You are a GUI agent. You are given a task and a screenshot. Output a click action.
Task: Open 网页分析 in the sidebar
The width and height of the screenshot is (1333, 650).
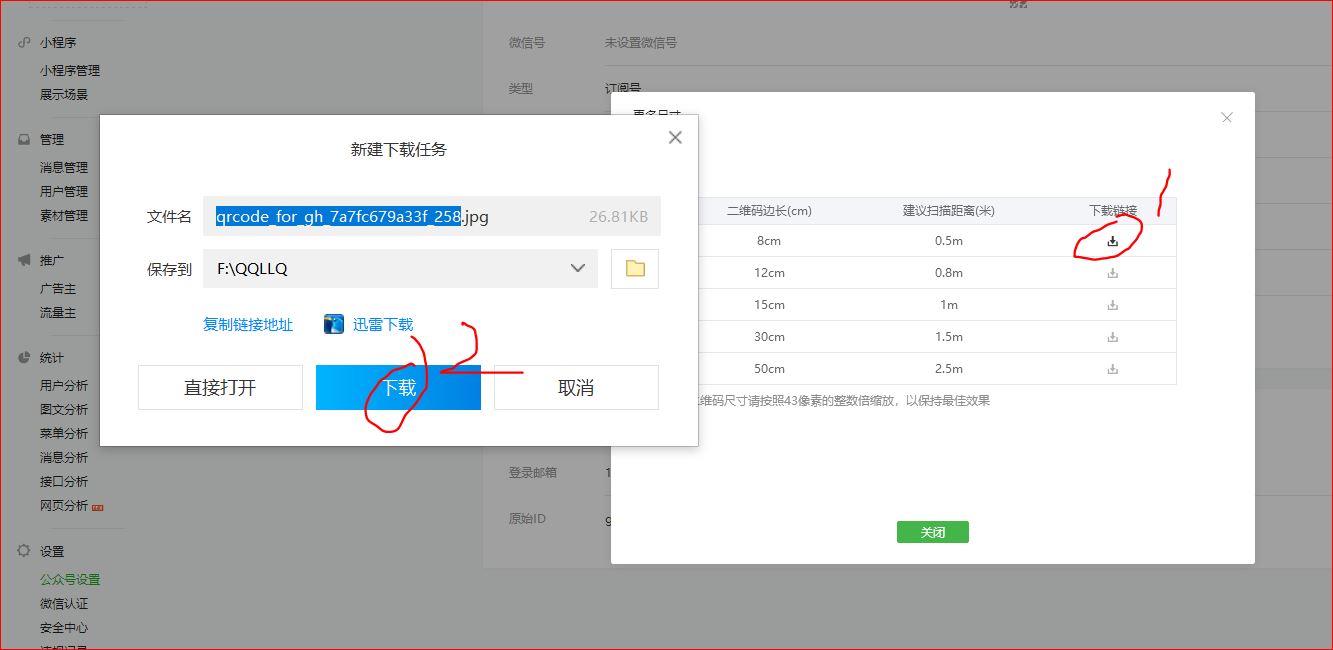coord(64,505)
